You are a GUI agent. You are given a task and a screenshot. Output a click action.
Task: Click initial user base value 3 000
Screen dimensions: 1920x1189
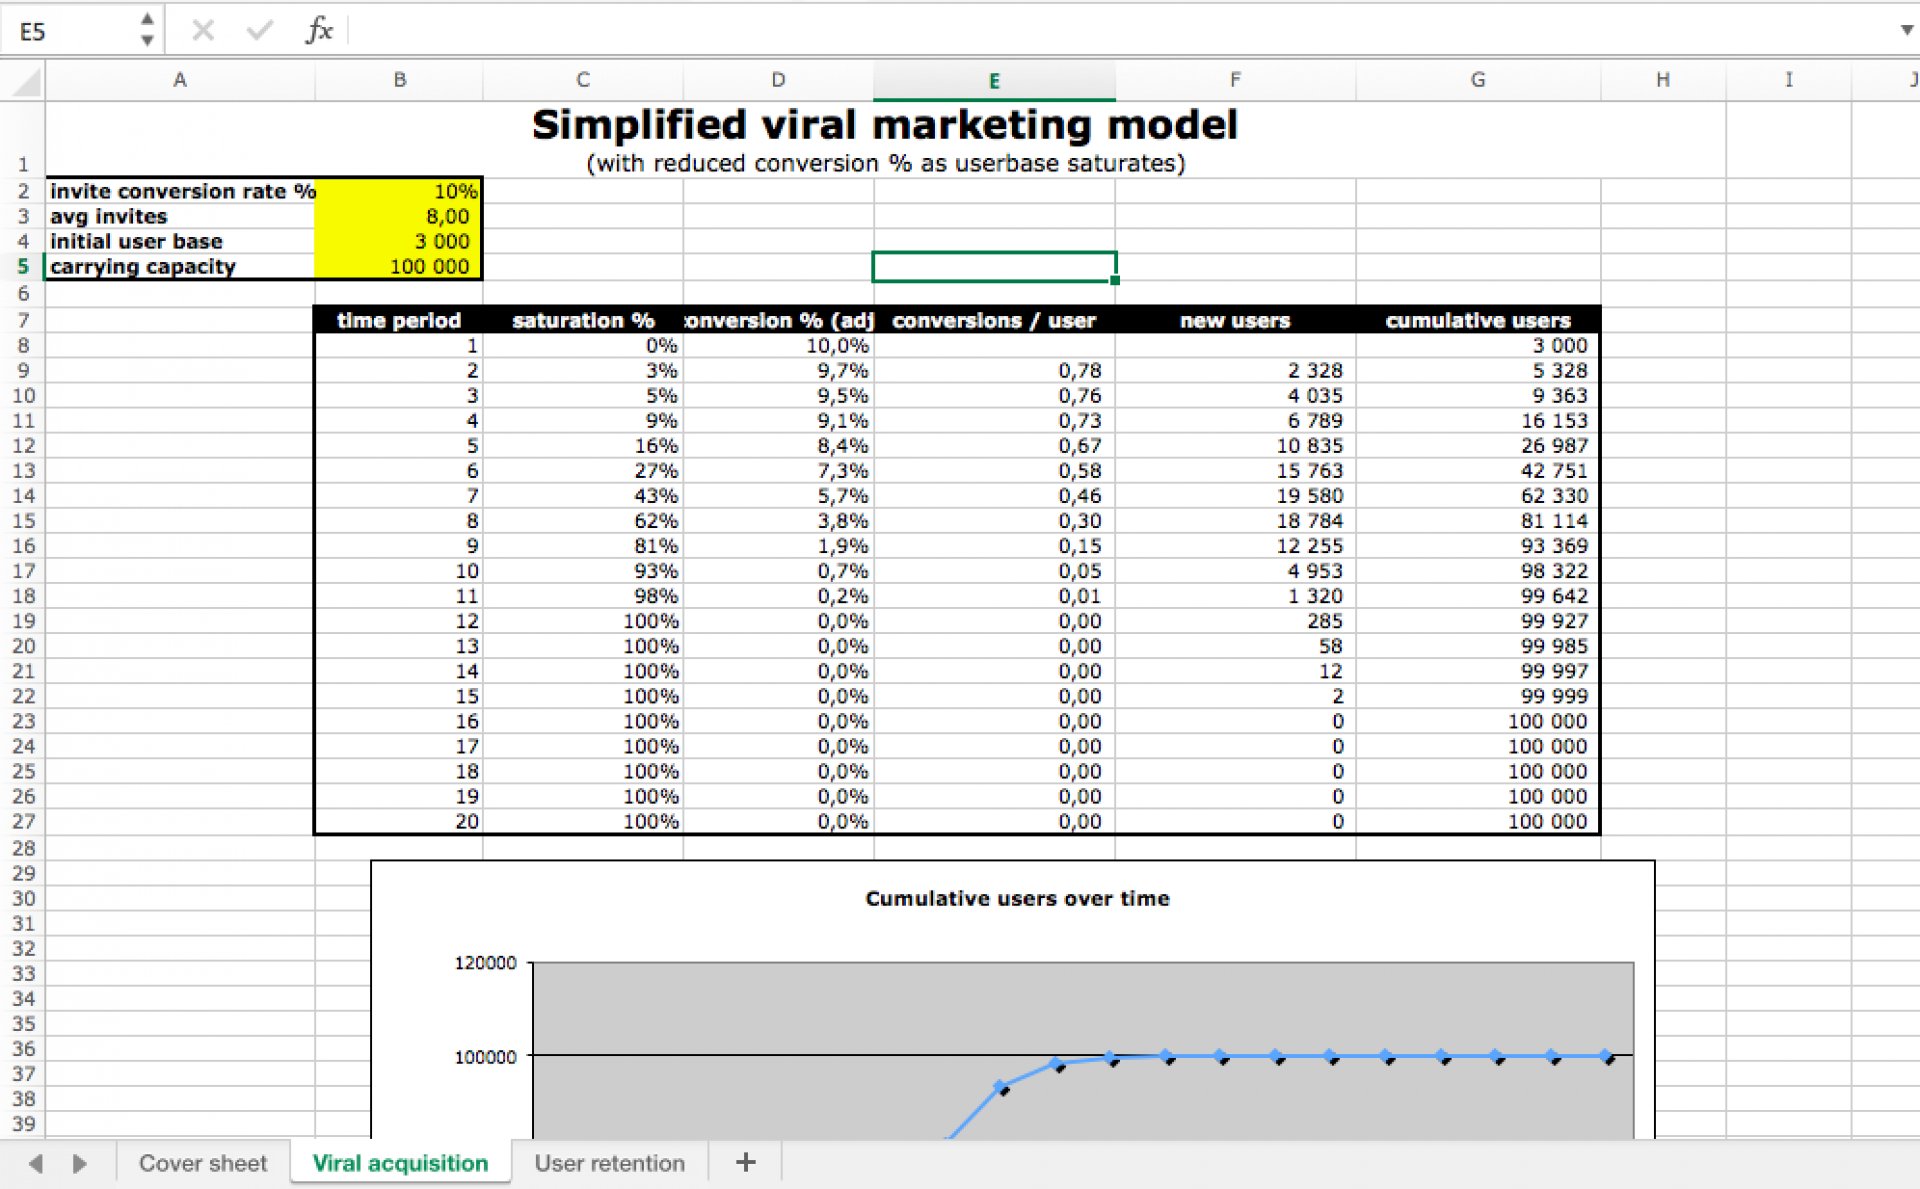click(x=399, y=241)
